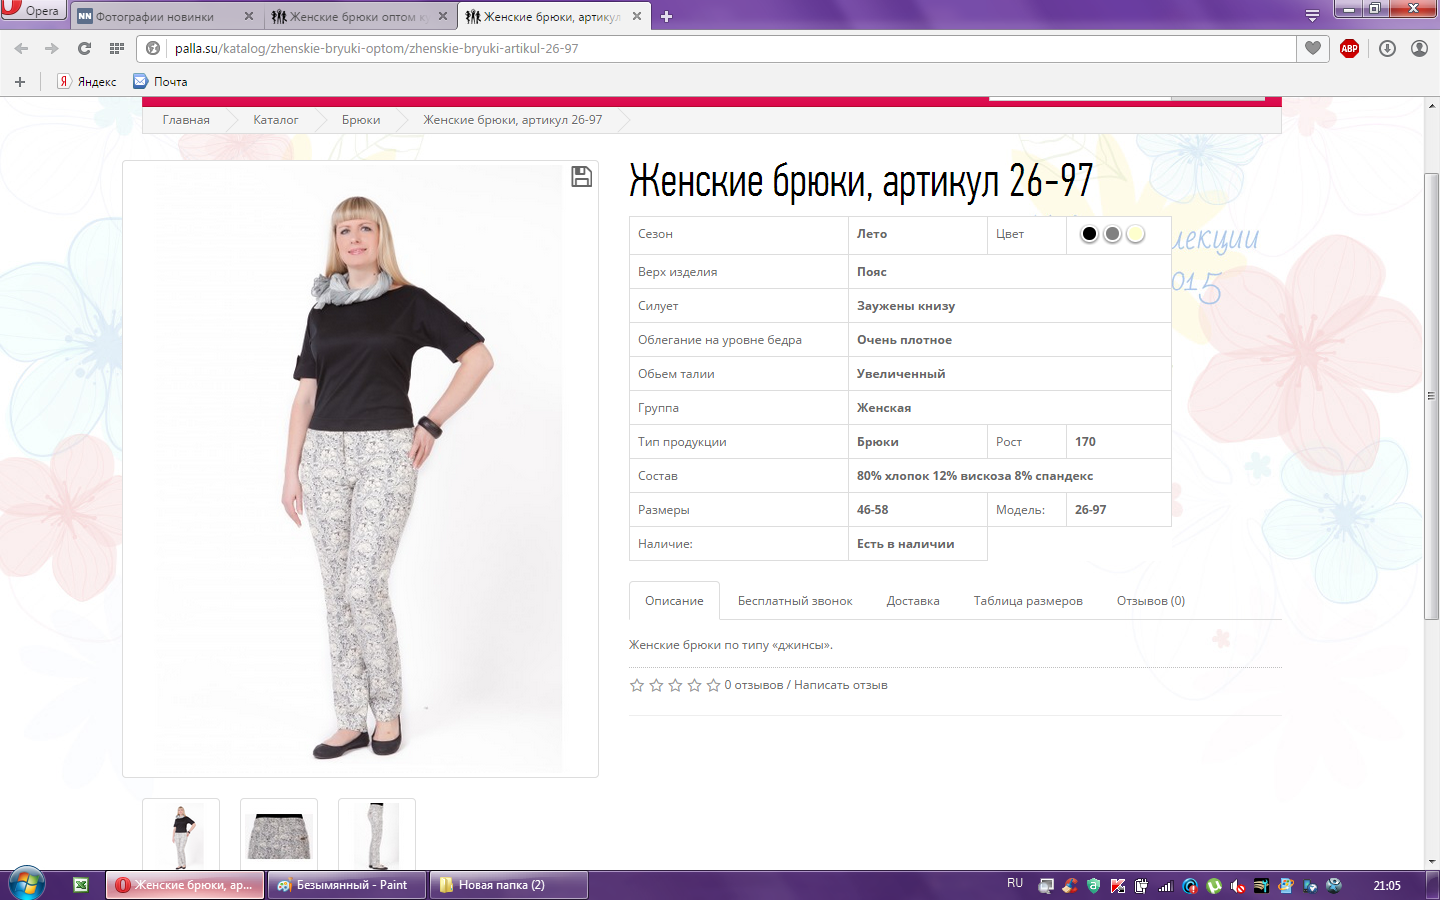Click the 46-58 sizes value
Screen dimensions: 1440x900
tap(872, 510)
